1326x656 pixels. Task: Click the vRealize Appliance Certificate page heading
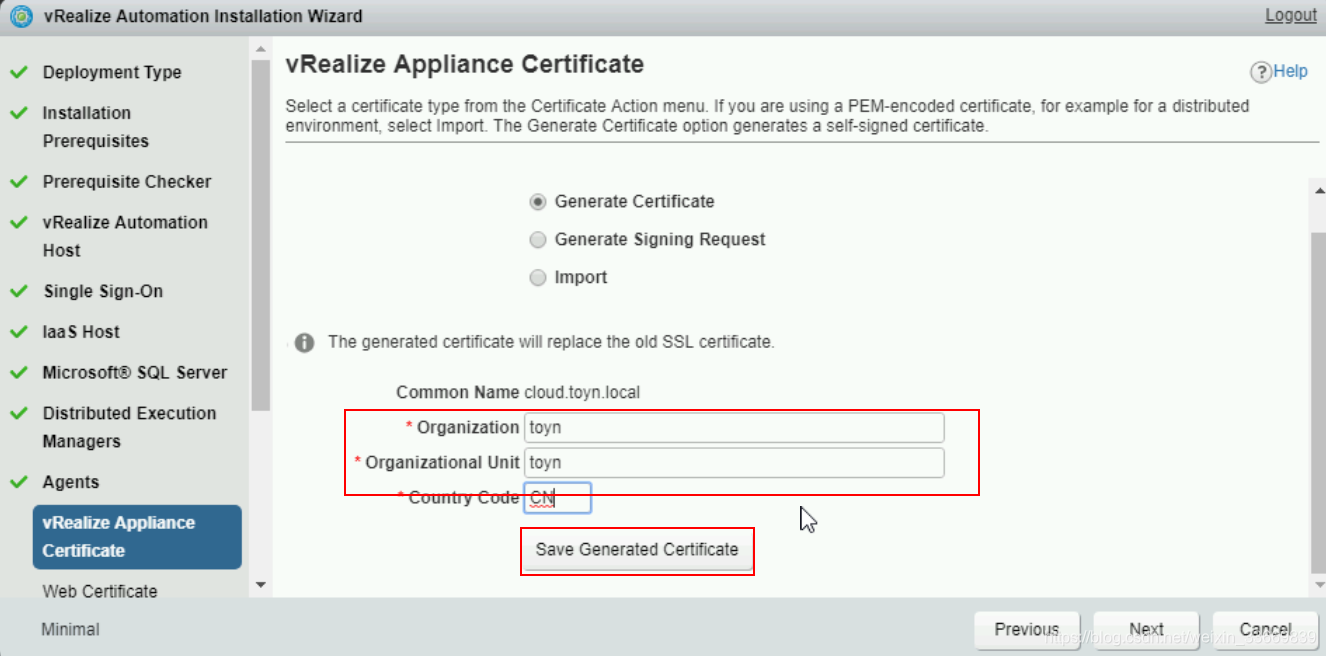[x=465, y=65]
